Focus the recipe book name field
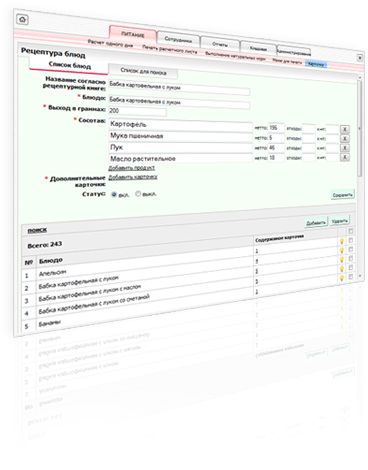Image resolution: width=368 pixels, height=470 pixels. click(179, 88)
